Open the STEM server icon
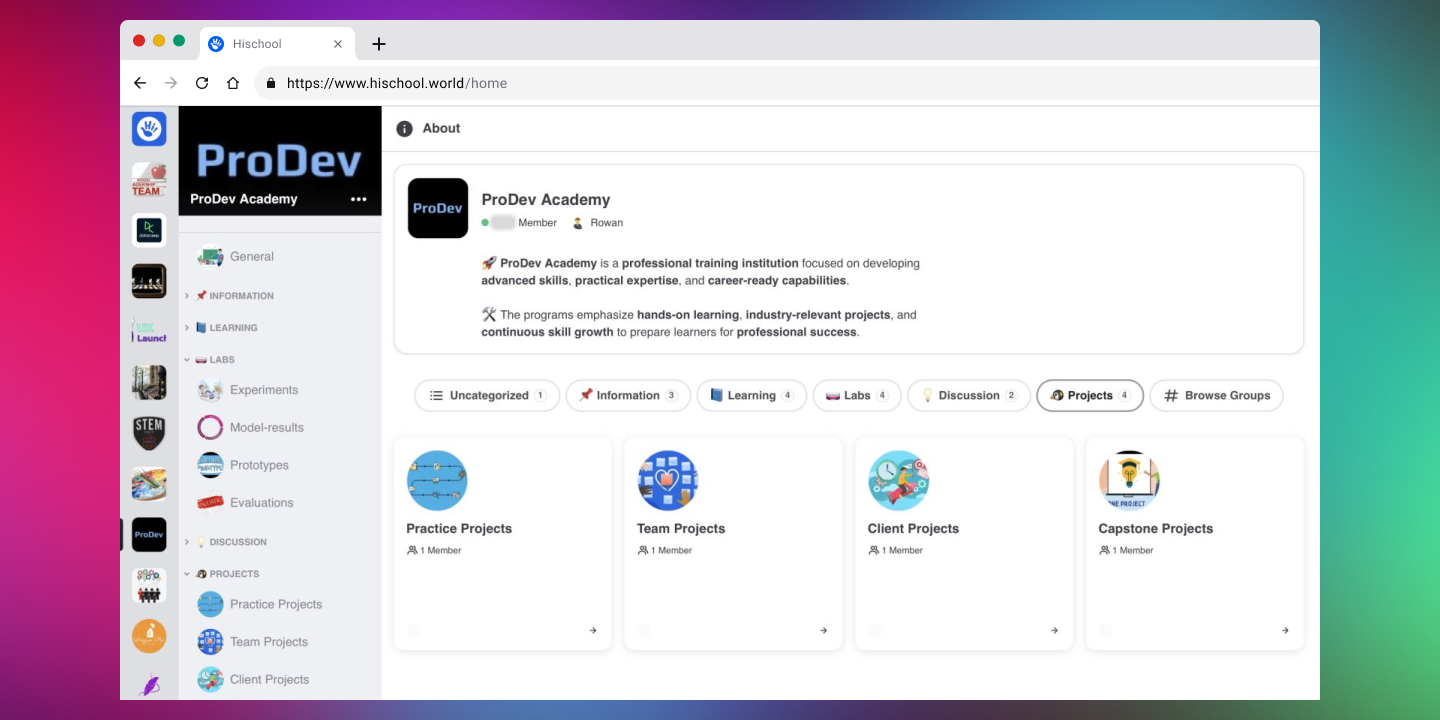The width and height of the screenshot is (1440, 720). coord(149,433)
